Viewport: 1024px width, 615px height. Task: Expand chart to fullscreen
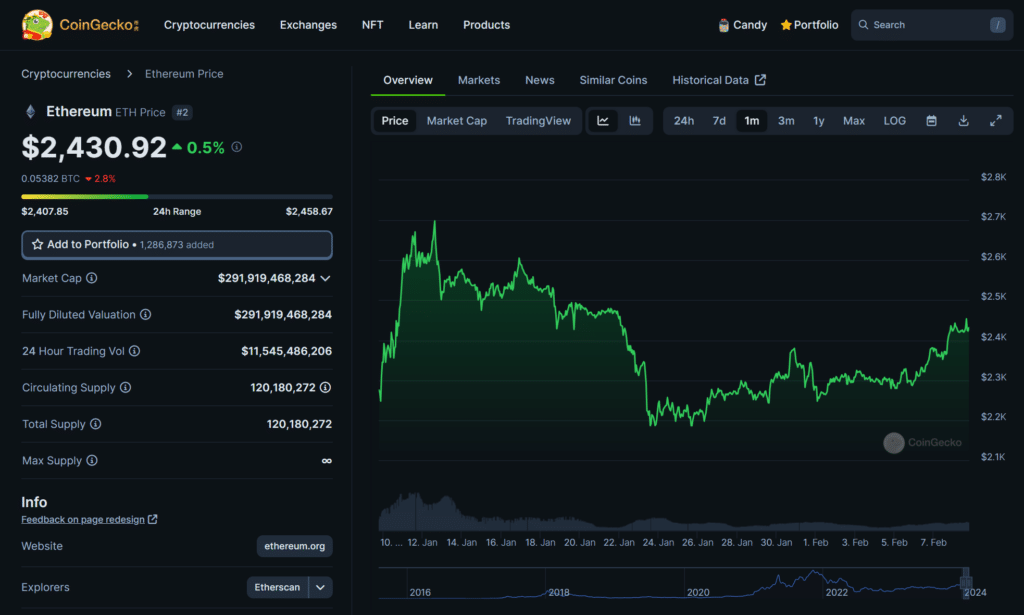point(996,121)
